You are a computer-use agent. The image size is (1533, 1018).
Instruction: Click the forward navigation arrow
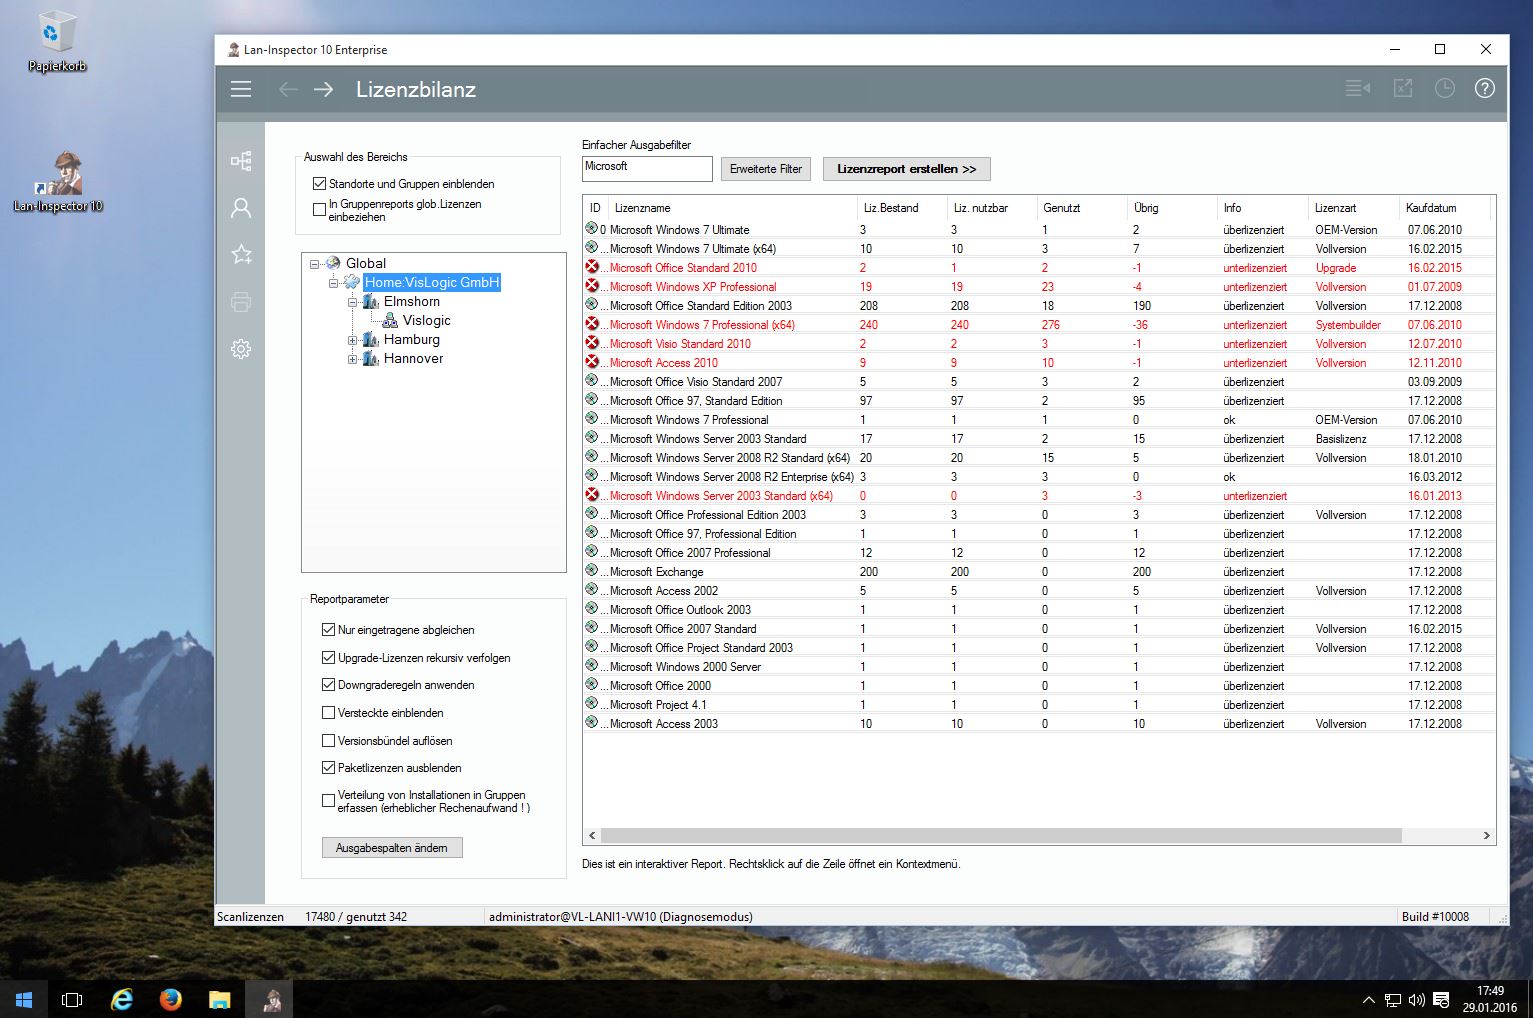[x=323, y=90]
